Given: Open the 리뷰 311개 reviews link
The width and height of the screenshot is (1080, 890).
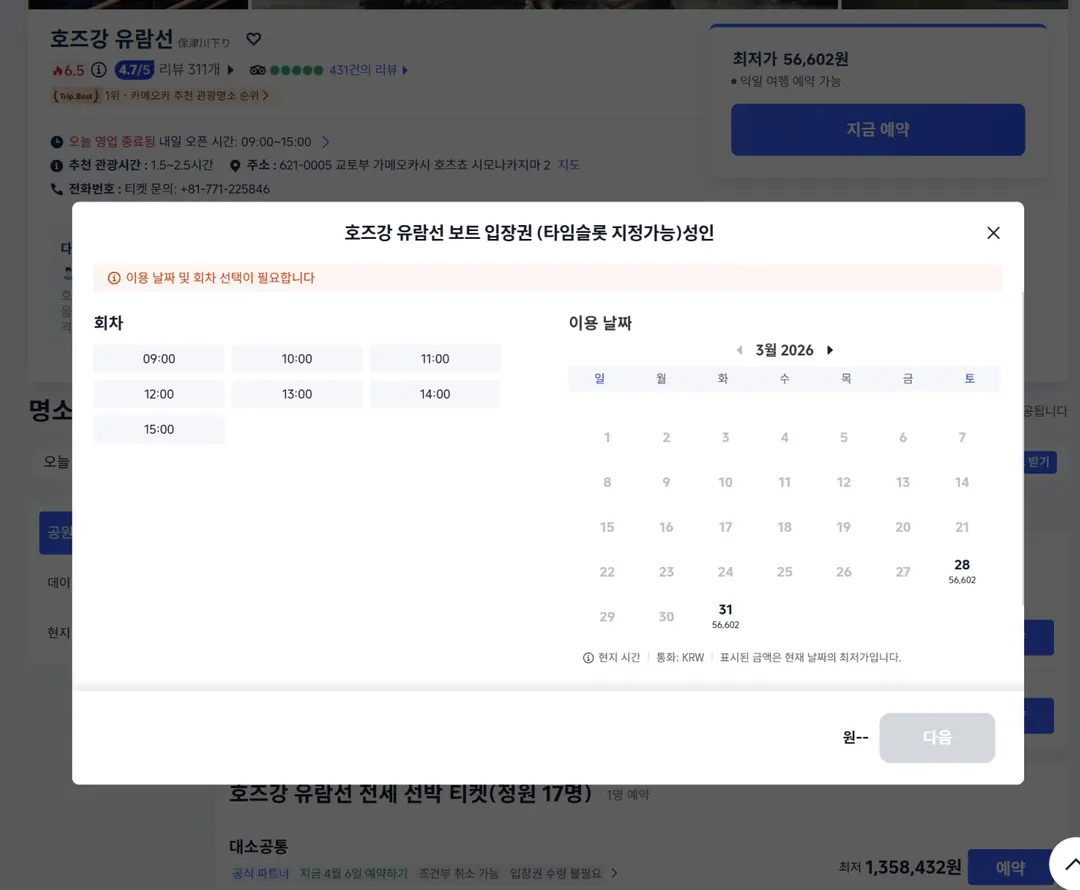Looking at the screenshot, I should click(196, 70).
